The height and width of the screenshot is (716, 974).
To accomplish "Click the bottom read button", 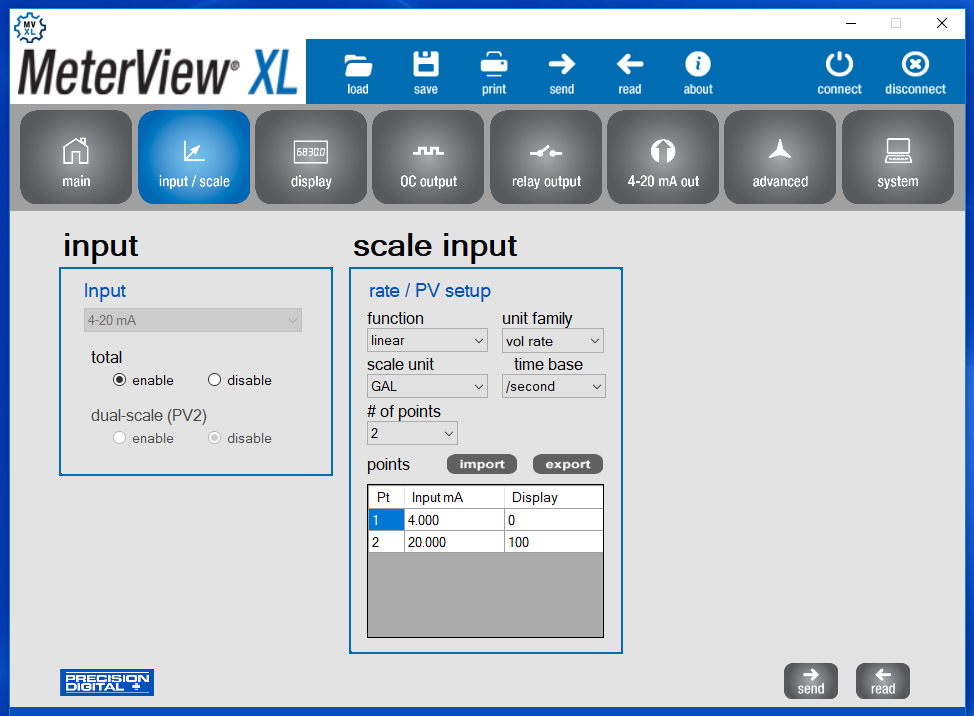I will (x=883, y=681).
